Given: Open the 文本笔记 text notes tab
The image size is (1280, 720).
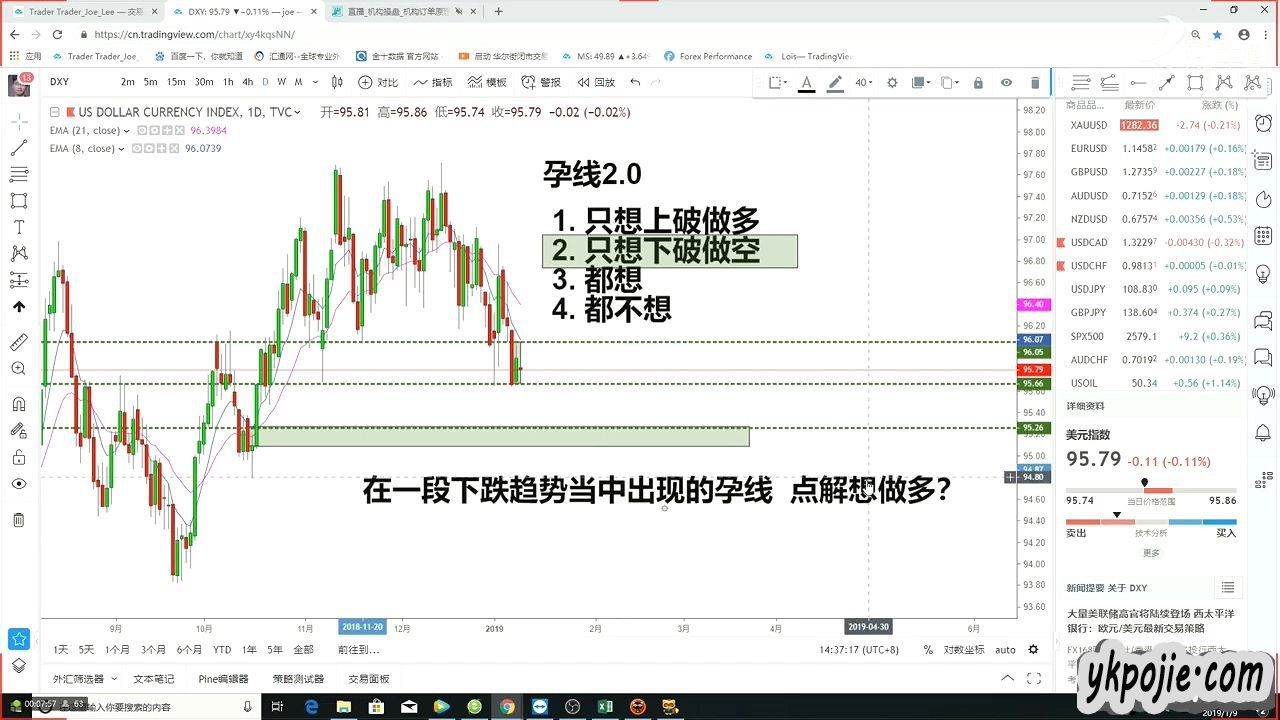Looking at the screenshot, I should pos(154,679).
